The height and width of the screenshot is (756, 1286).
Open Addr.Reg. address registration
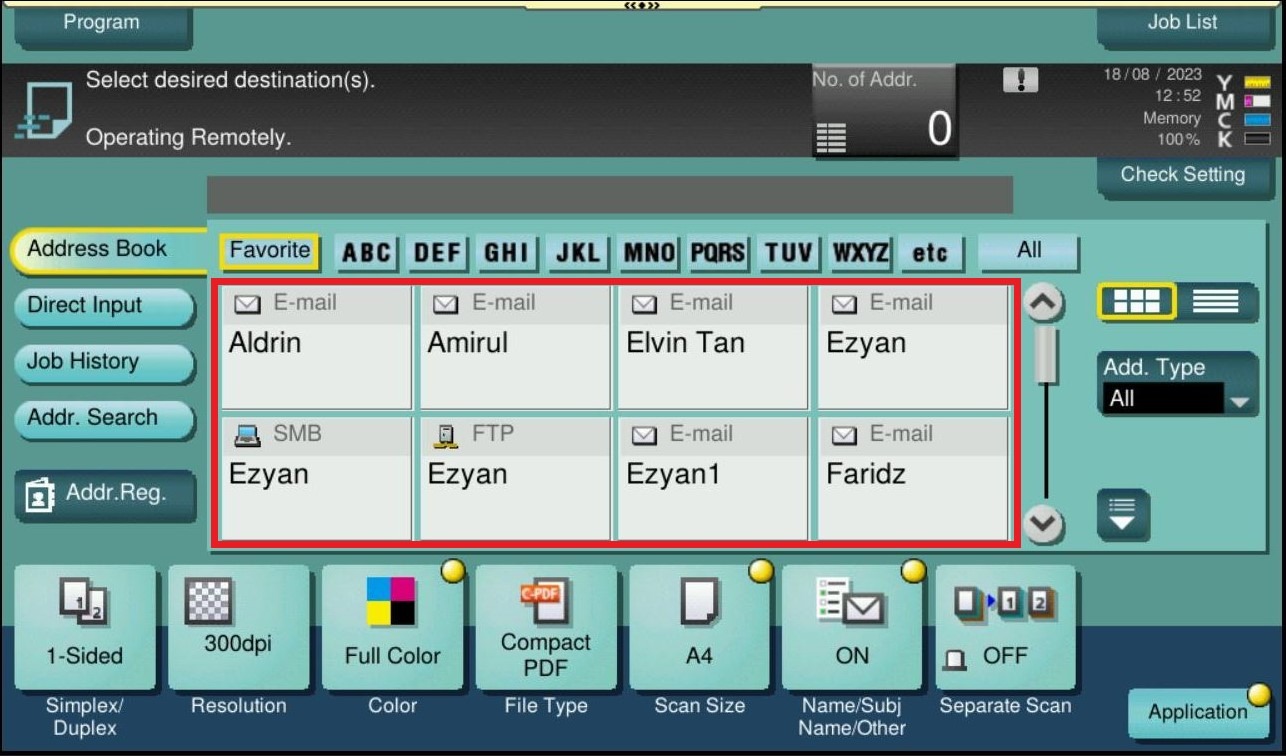click(x=104, y=494)
